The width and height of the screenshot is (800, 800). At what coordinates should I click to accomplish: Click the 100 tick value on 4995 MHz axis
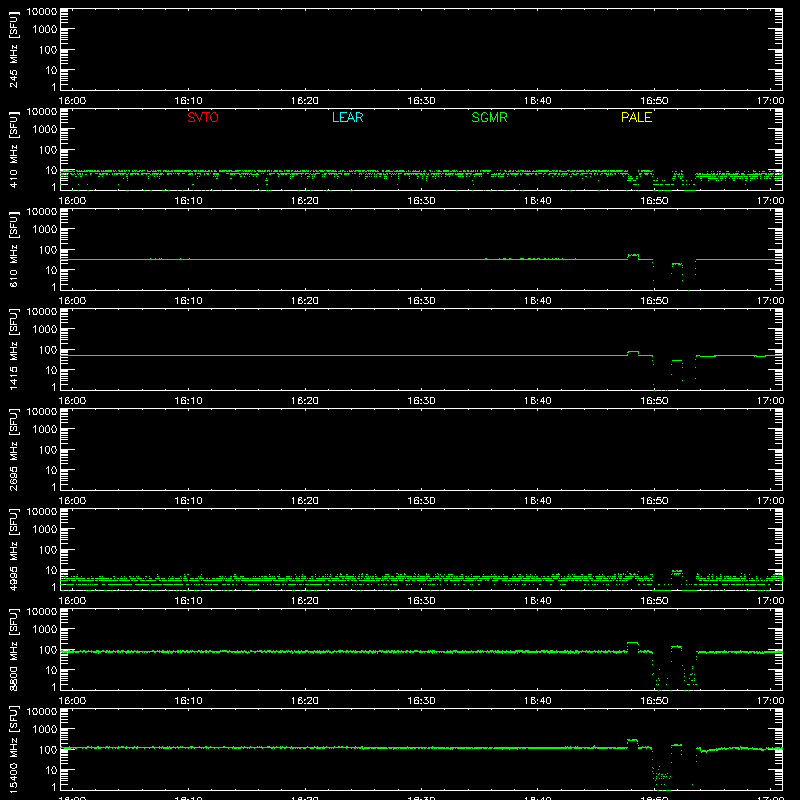point(48,550)
